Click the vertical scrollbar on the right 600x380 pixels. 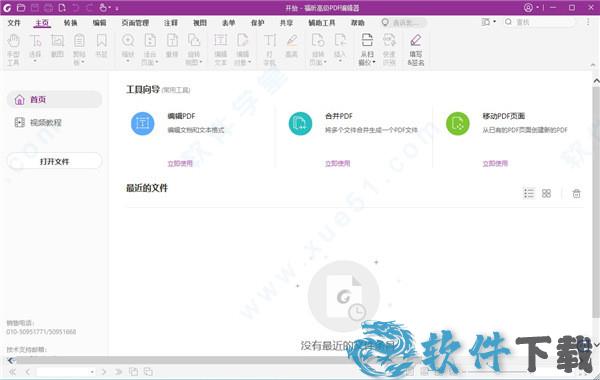tap(596, 201)
